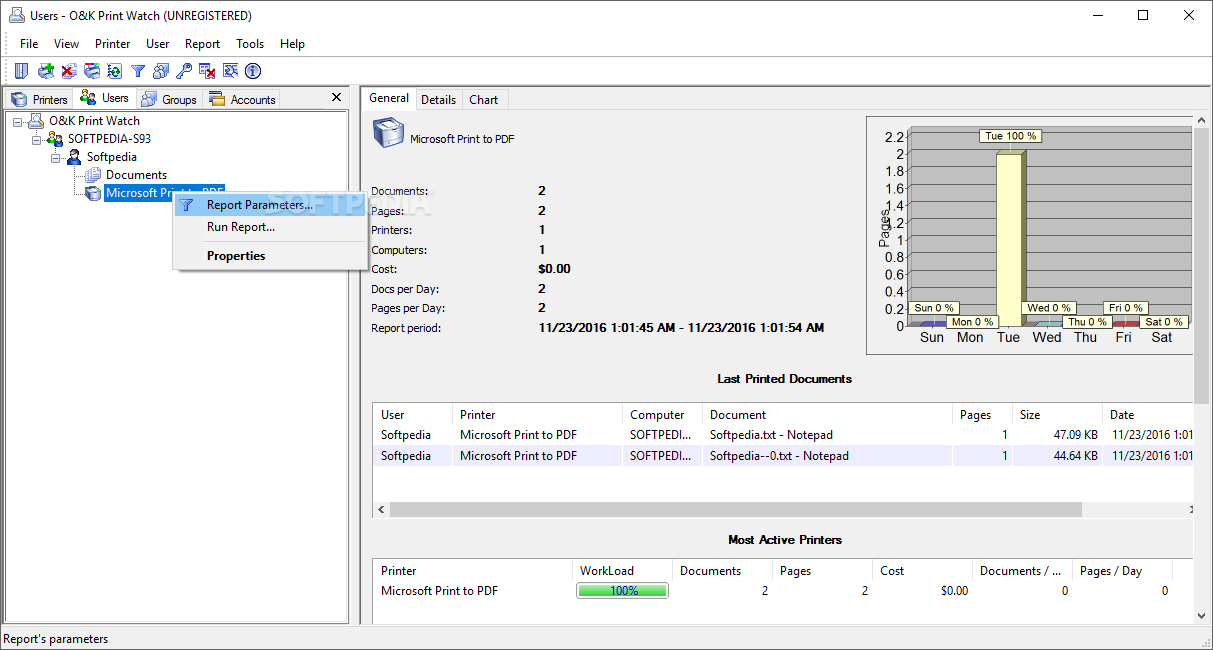Click the Microsoft Print to PDF active printer row
The height and width of the screenshot is (650, 1213).
783,591
